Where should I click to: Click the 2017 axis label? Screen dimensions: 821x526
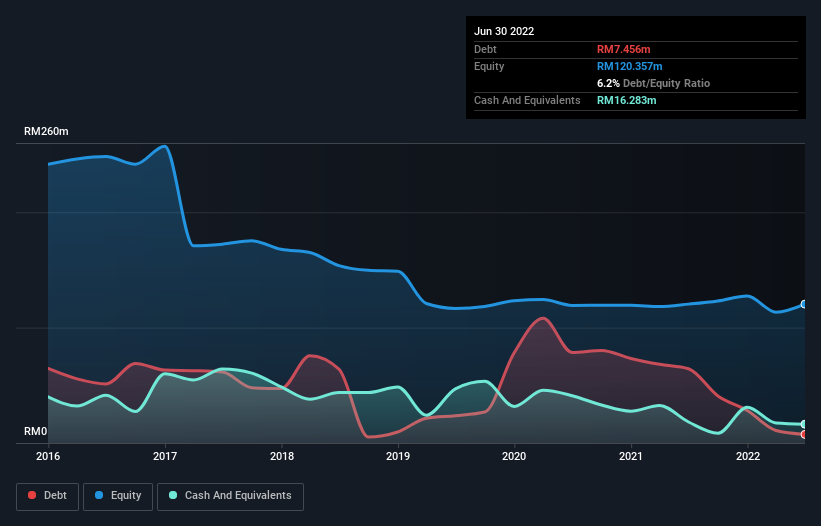(x=165, y=456)
